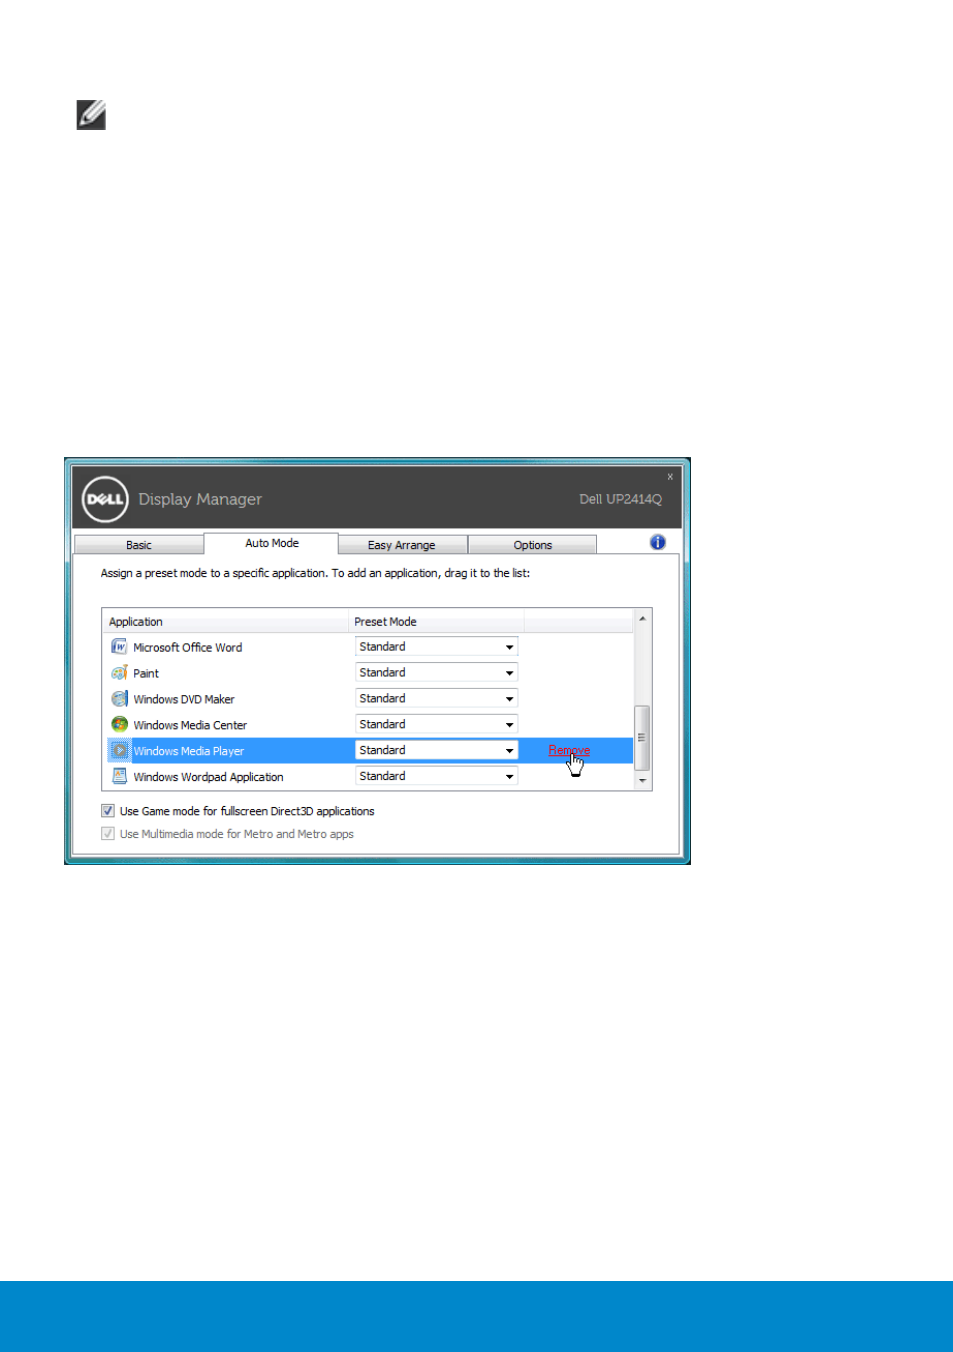Viewport: 953px width, 1352px height.
Task: Expand preset dropdown for Windows Media Player
Action: pyautogui.click(x=436, y=751)
